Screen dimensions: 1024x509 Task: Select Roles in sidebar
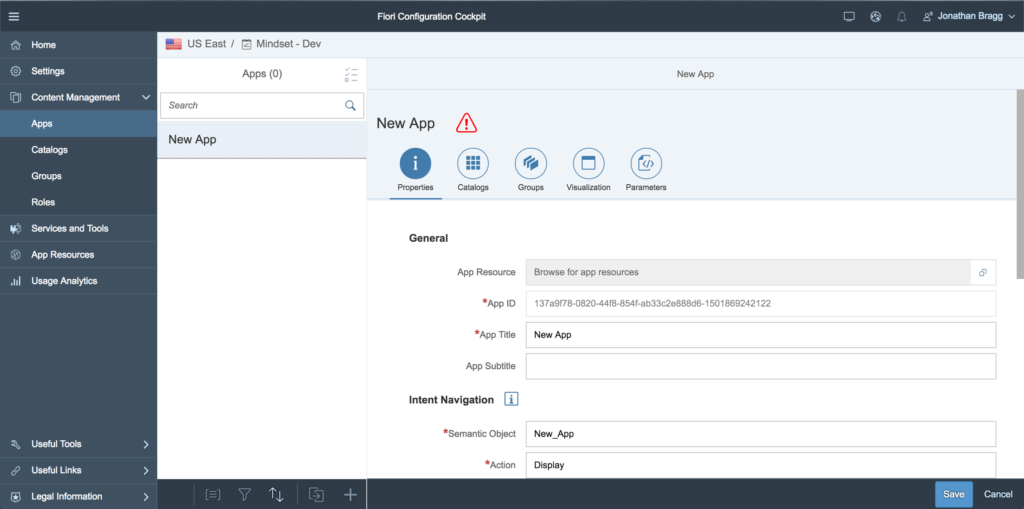(78, 202)
